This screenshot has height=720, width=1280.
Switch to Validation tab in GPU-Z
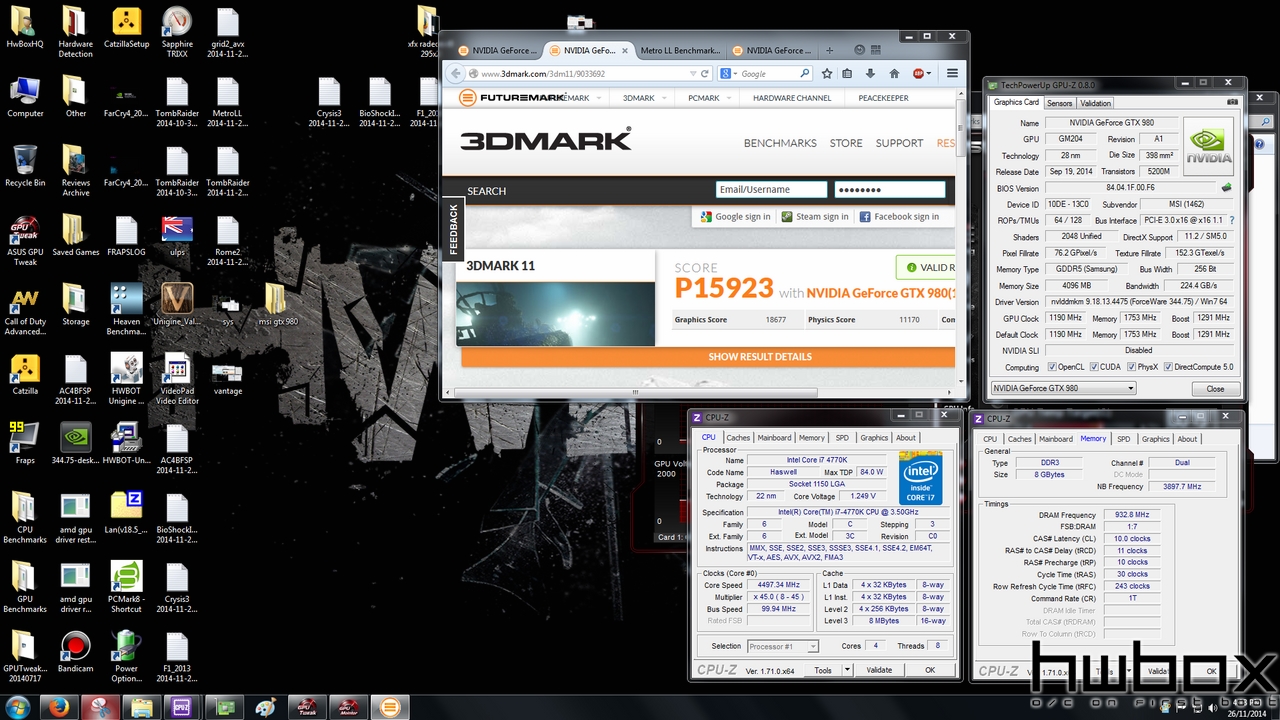click(x=1095, y=103)
